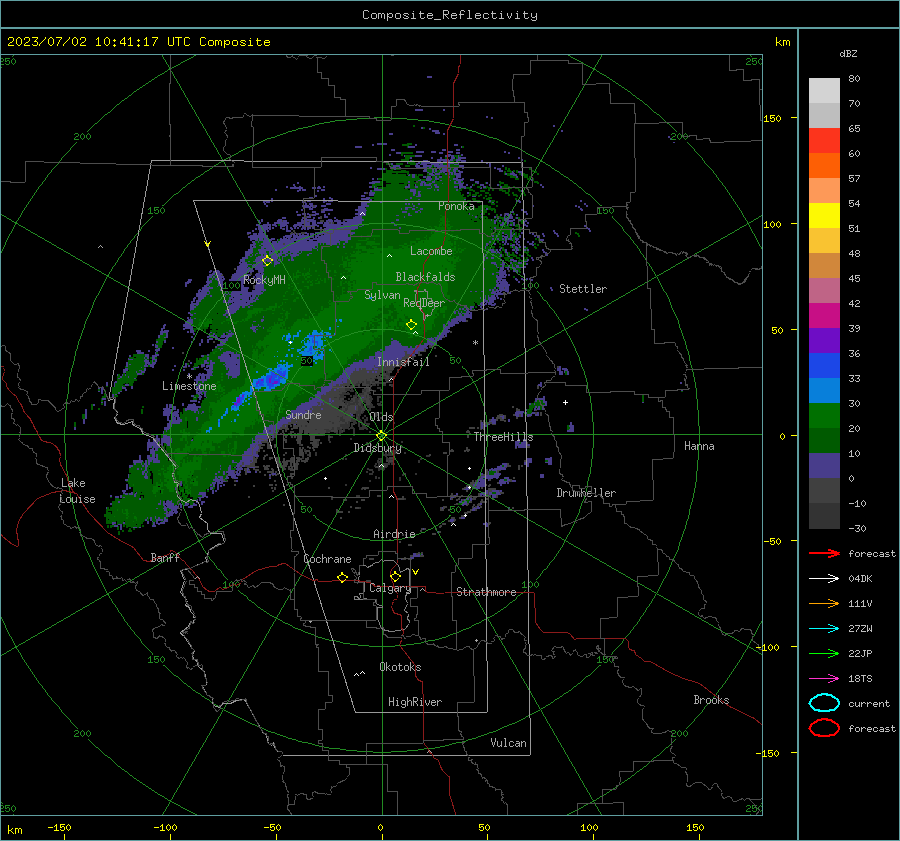Click the Sylvan label on map
Viewport: 900px width, 841px height.
pos(382,295)
